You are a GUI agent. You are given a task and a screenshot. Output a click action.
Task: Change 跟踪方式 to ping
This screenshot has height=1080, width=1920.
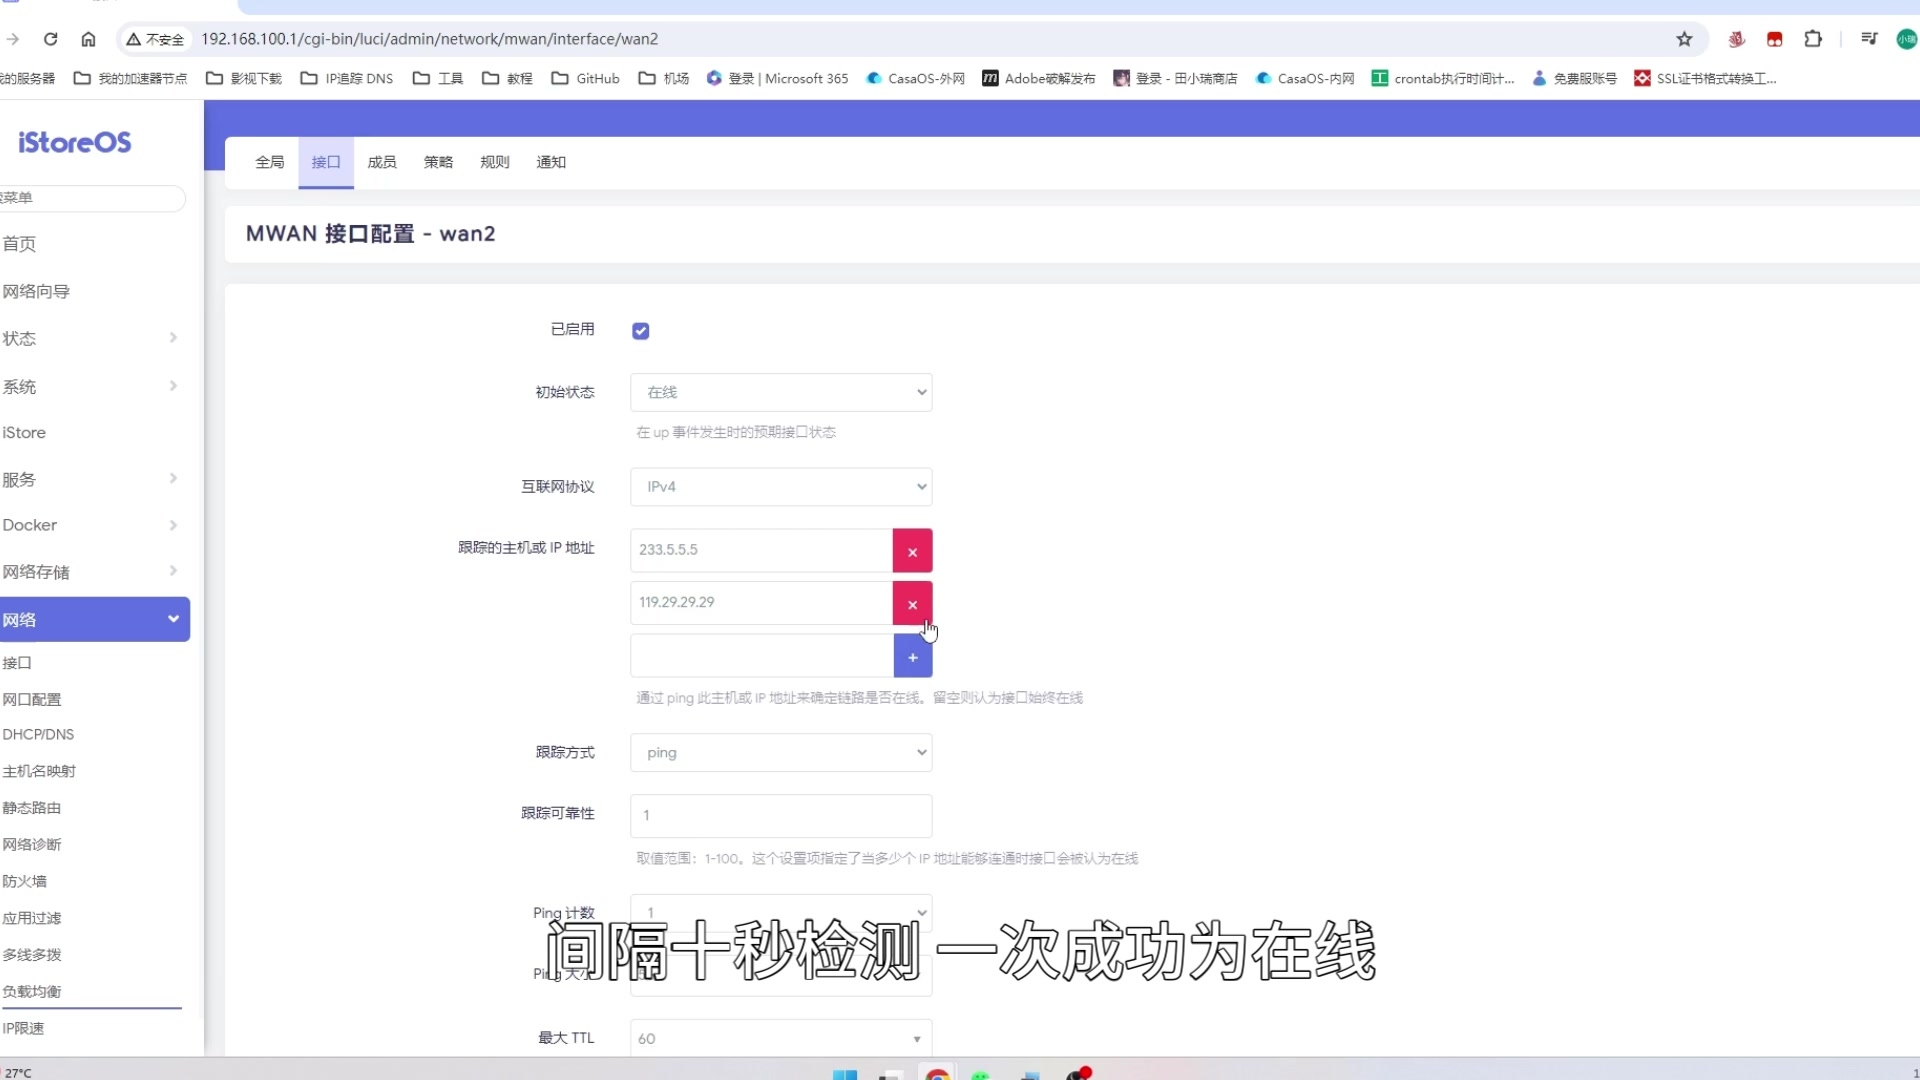(781, 752)
